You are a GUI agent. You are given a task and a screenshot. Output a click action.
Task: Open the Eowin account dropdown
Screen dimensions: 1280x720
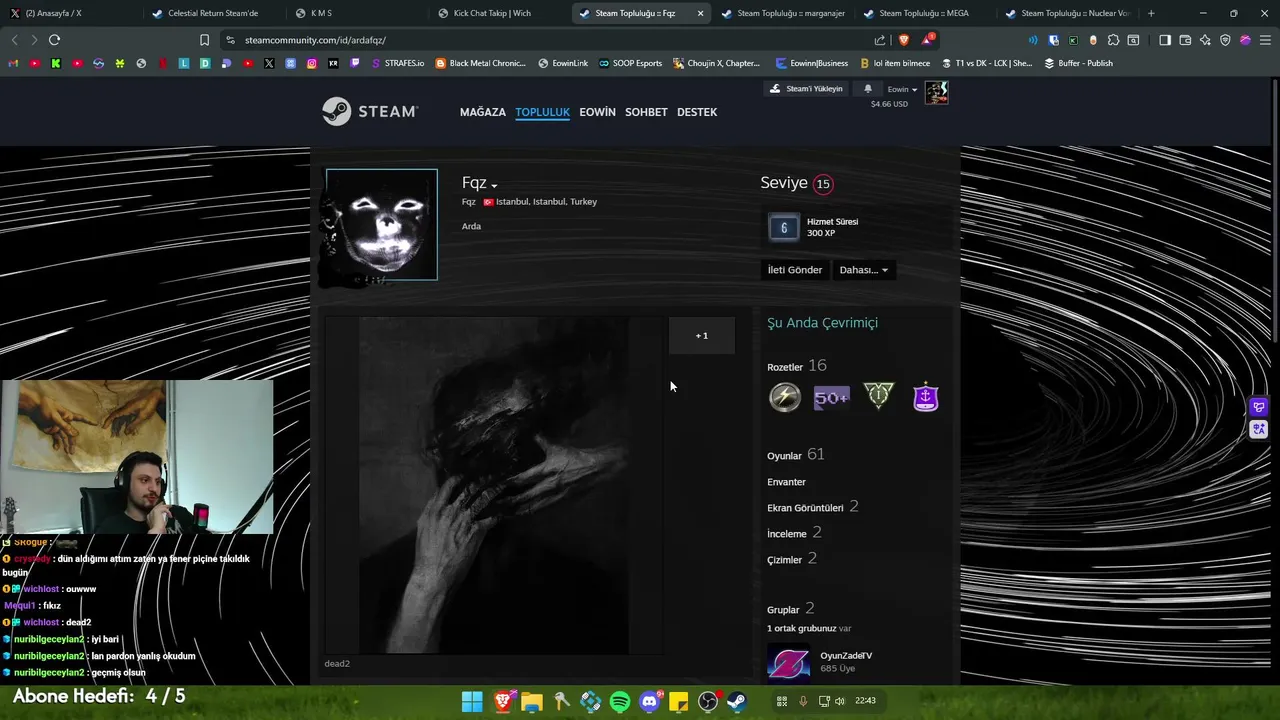[902, 89]
